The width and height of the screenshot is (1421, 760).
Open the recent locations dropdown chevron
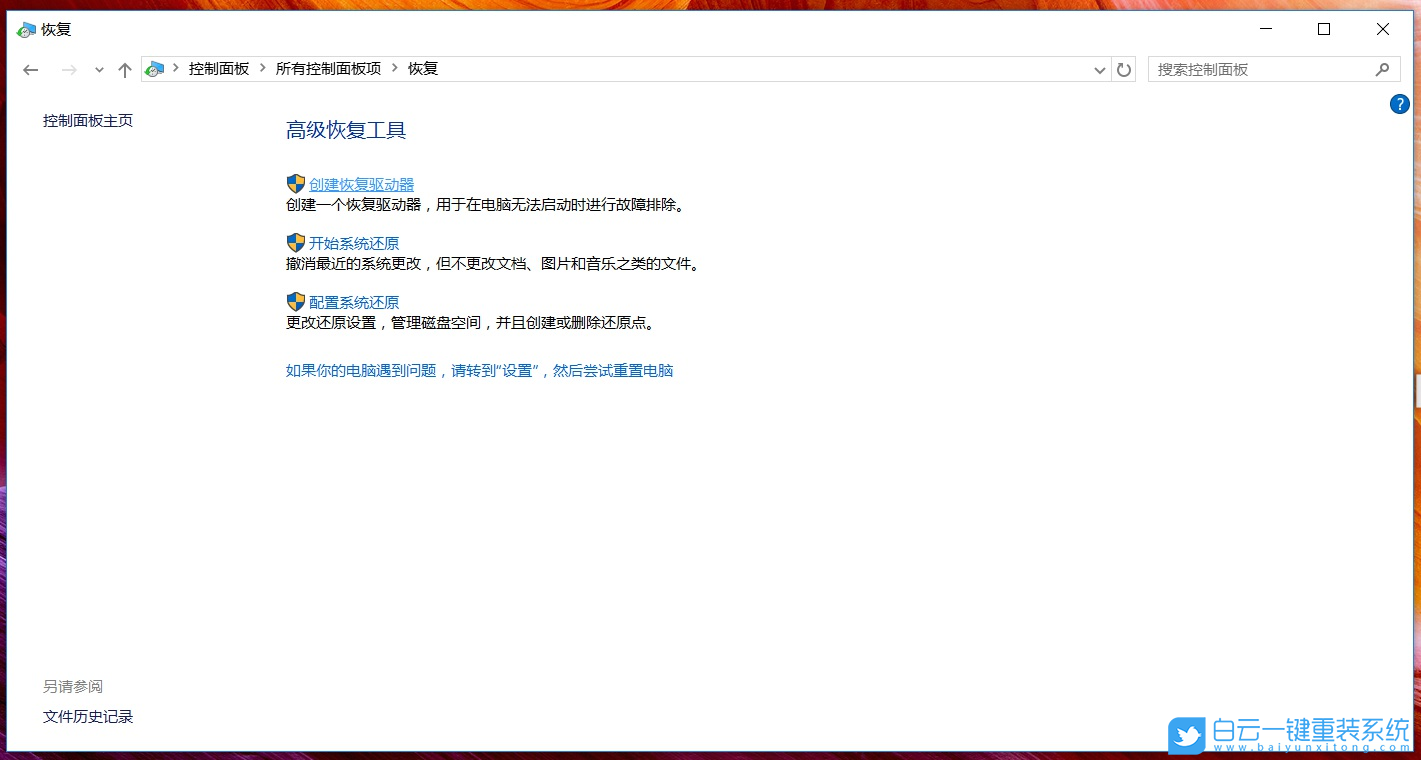tap(97, 70)
